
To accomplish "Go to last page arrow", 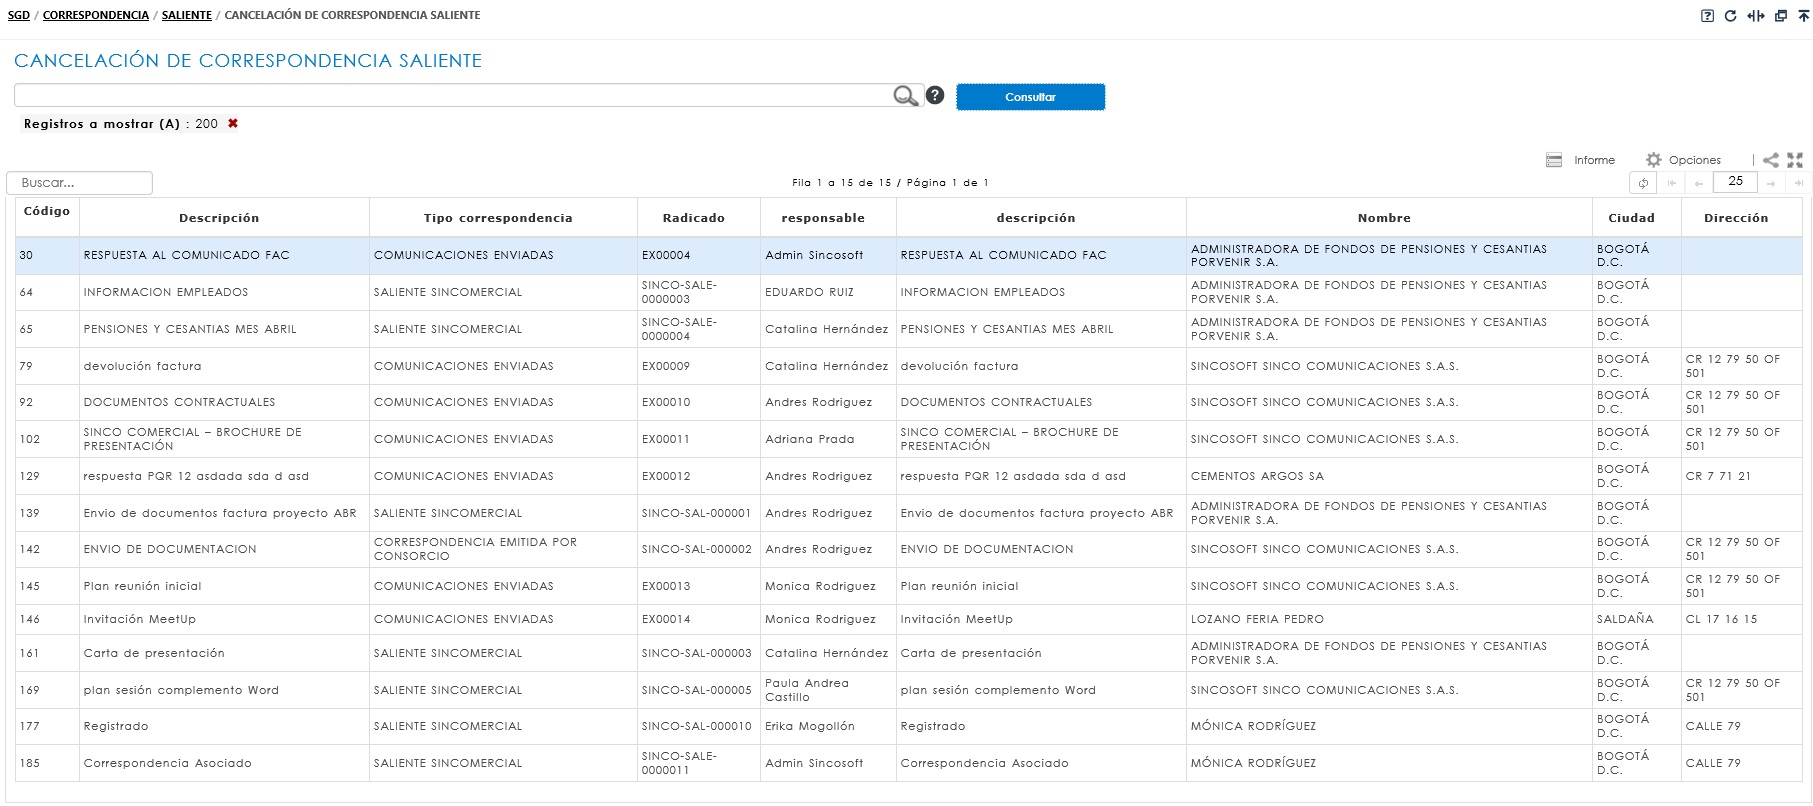I will [x=1798, y=183].
